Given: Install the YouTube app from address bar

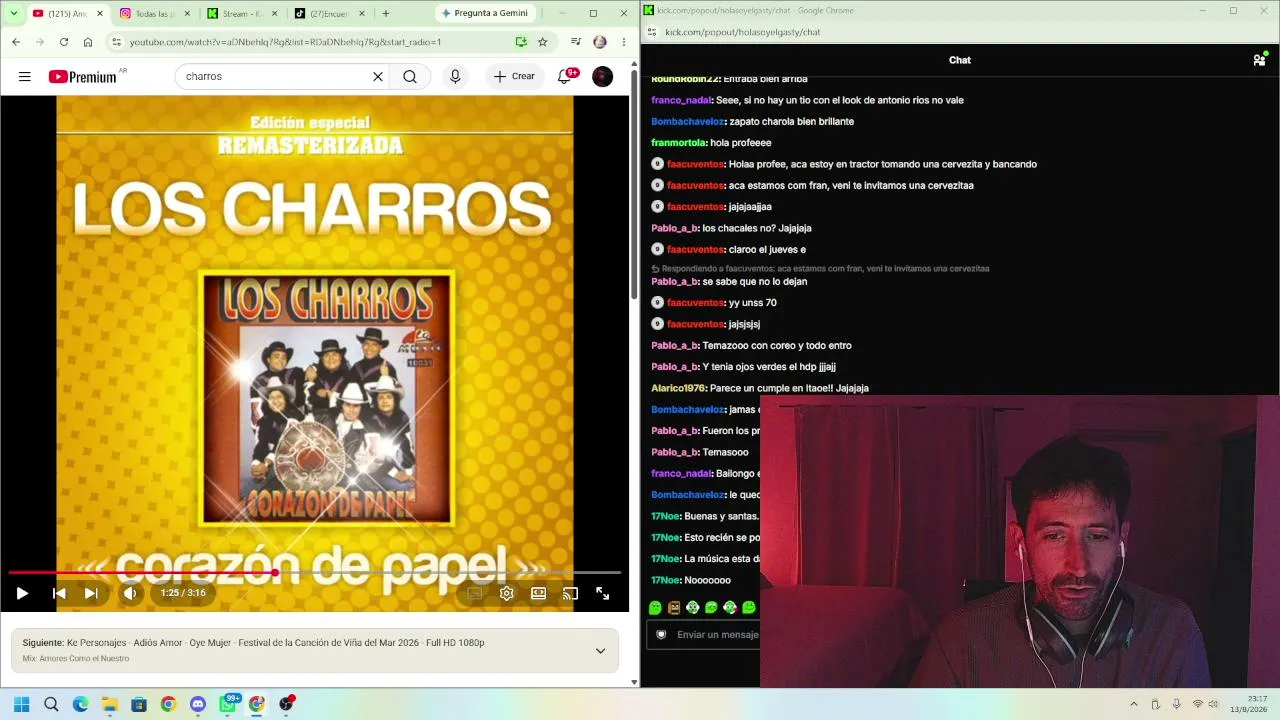Looking at the screenshot, I should pyautogui.click(x=521, y=42).
